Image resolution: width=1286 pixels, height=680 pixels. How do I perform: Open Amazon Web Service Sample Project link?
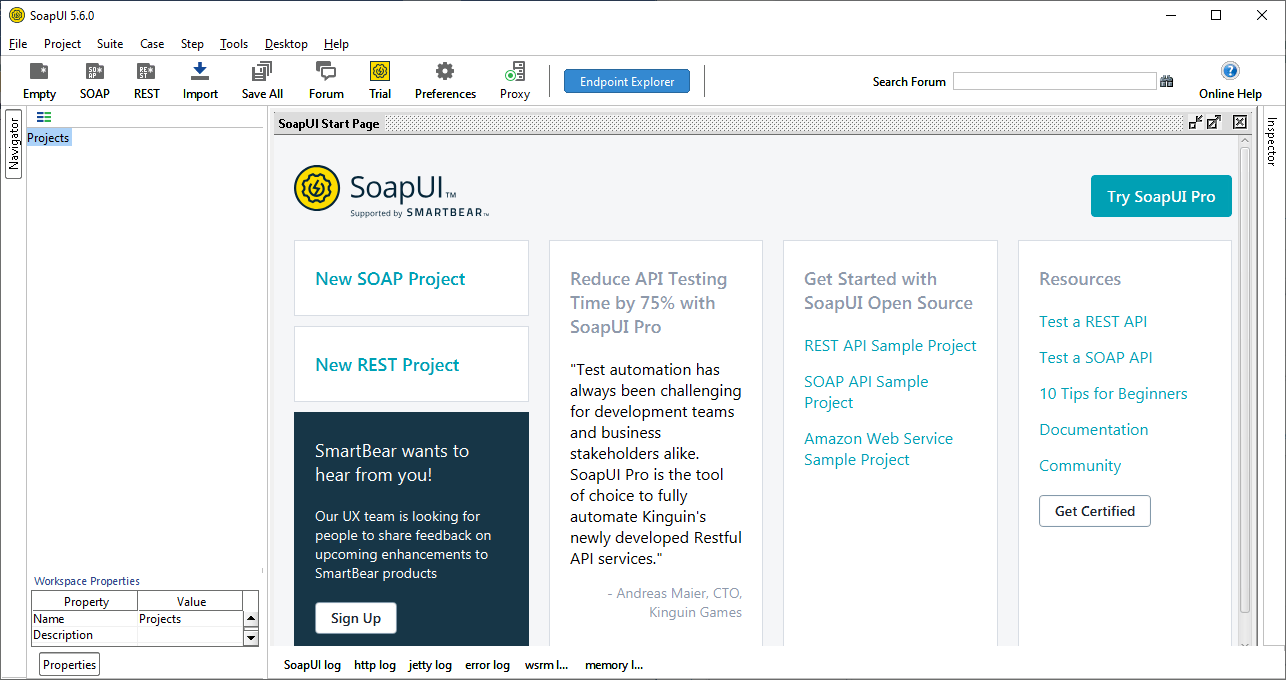(878, 449)
